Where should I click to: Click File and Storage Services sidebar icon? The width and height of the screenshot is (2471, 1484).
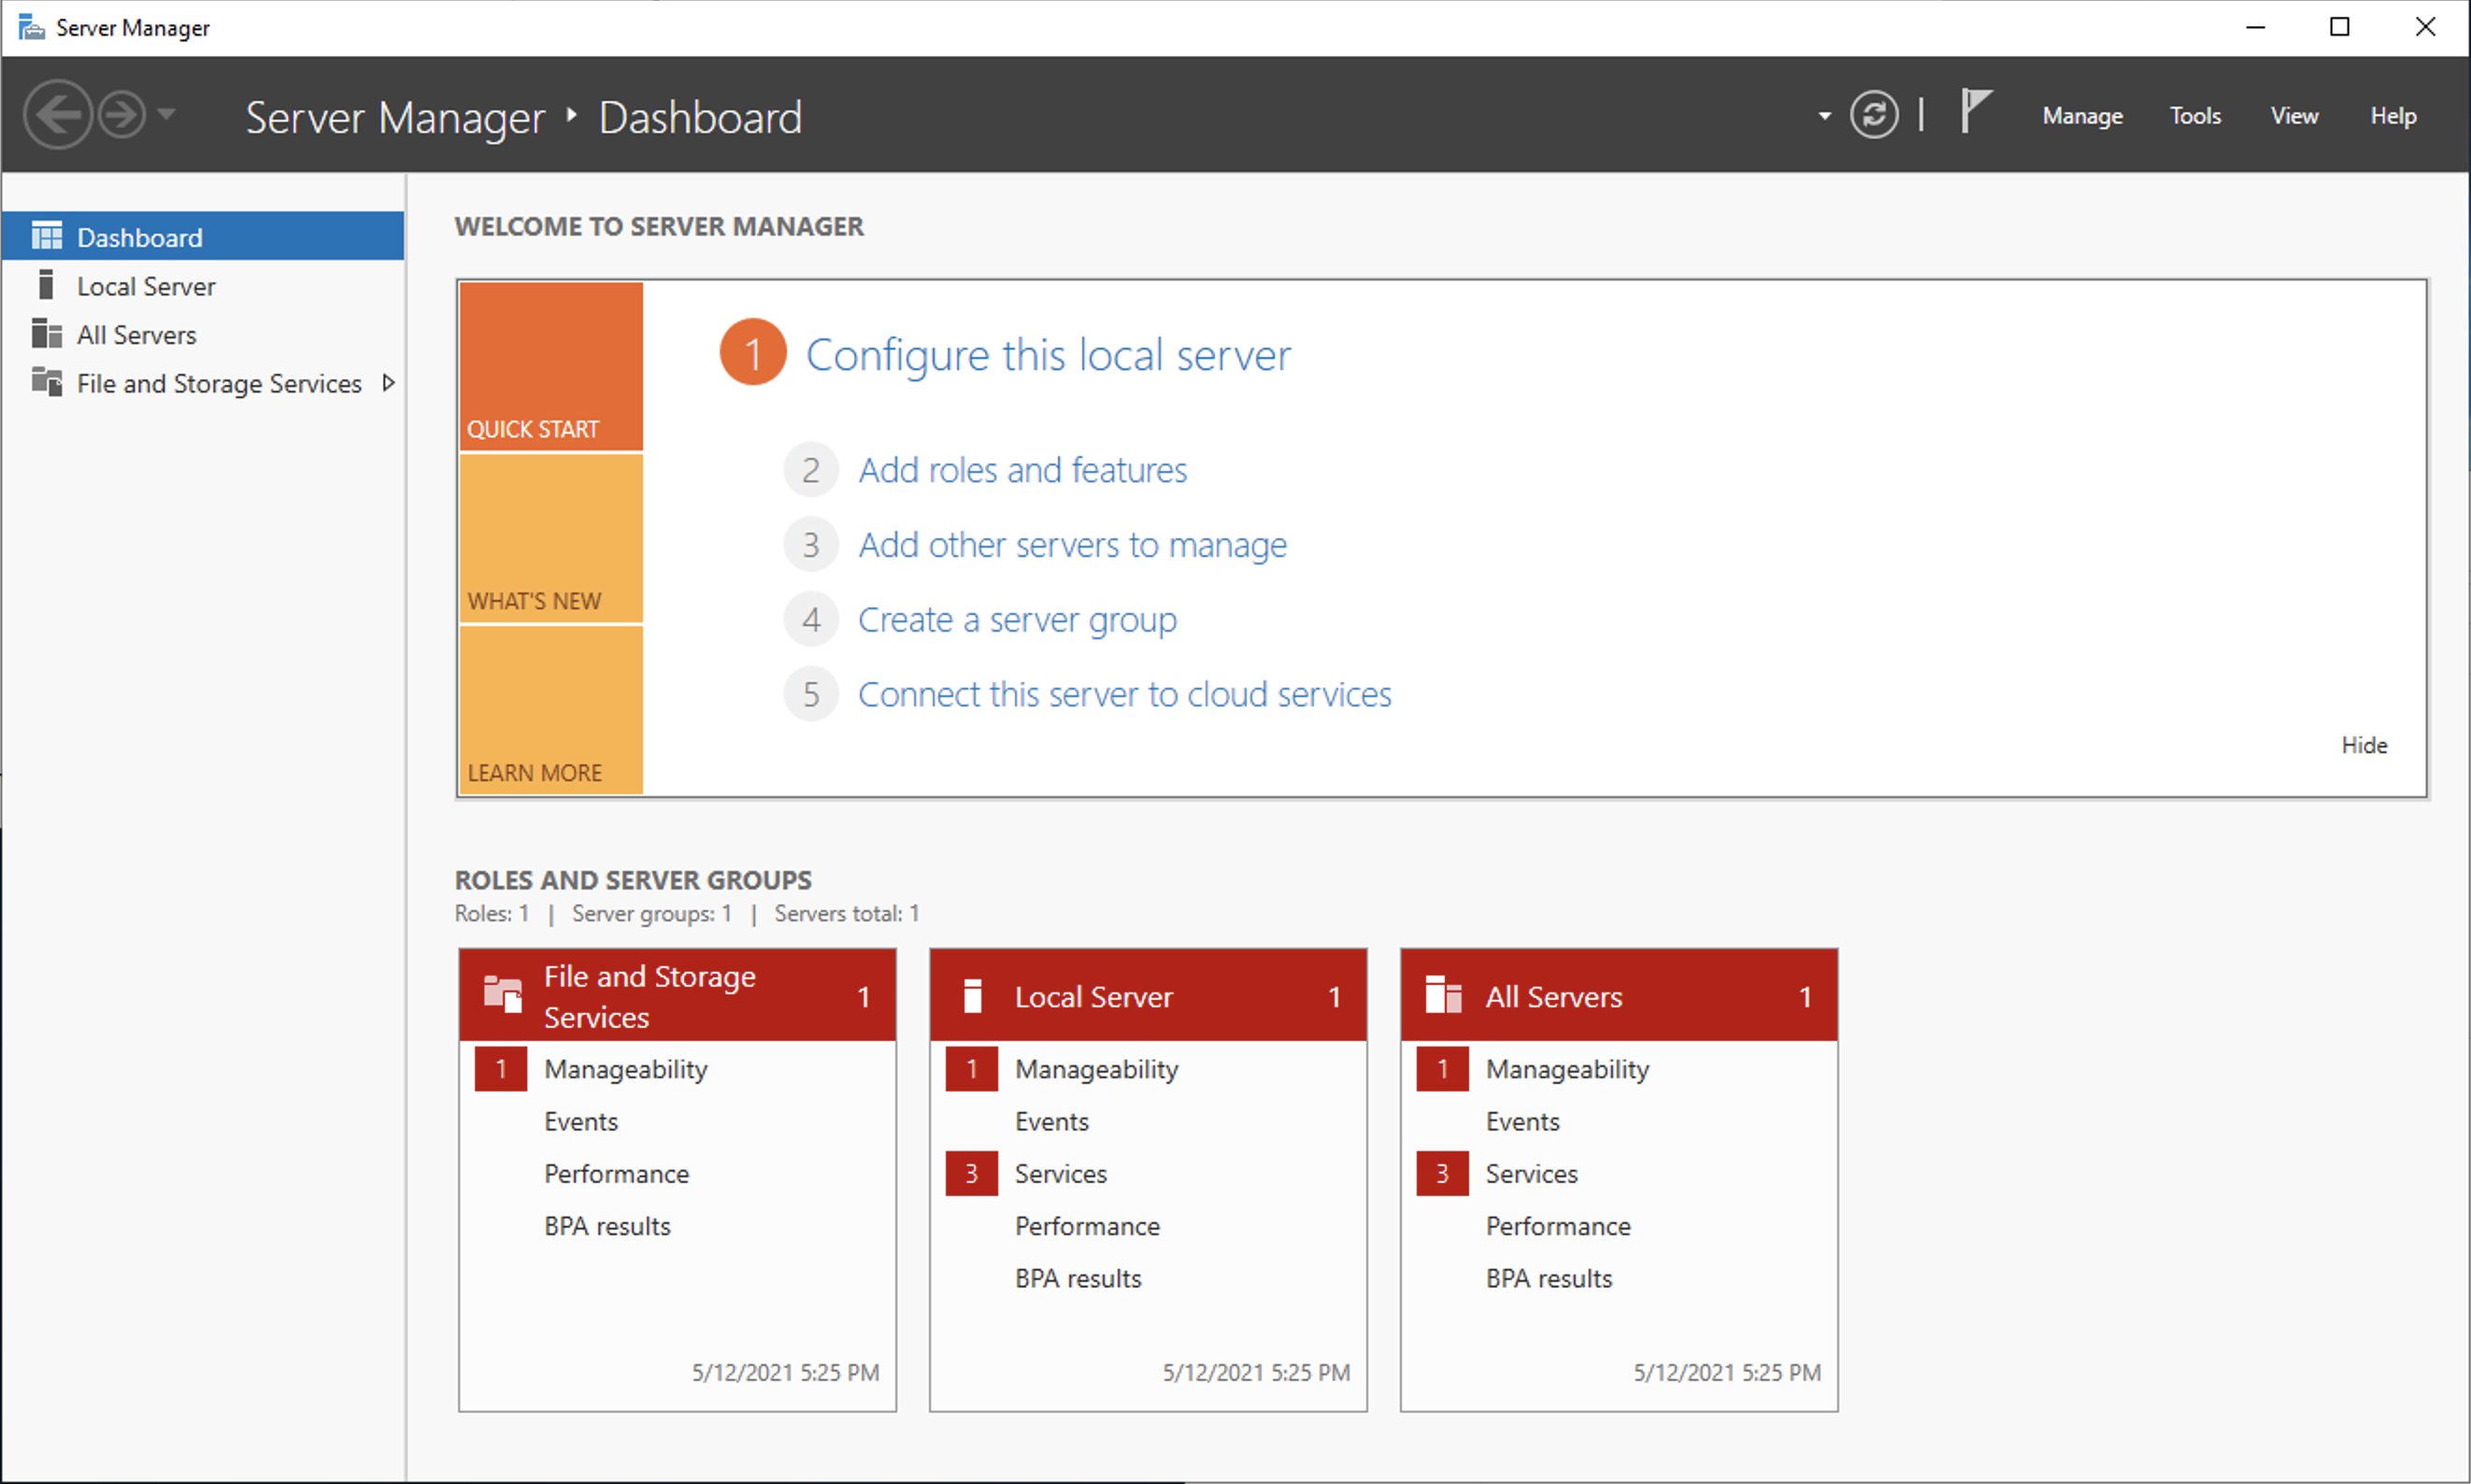(46, 382)
